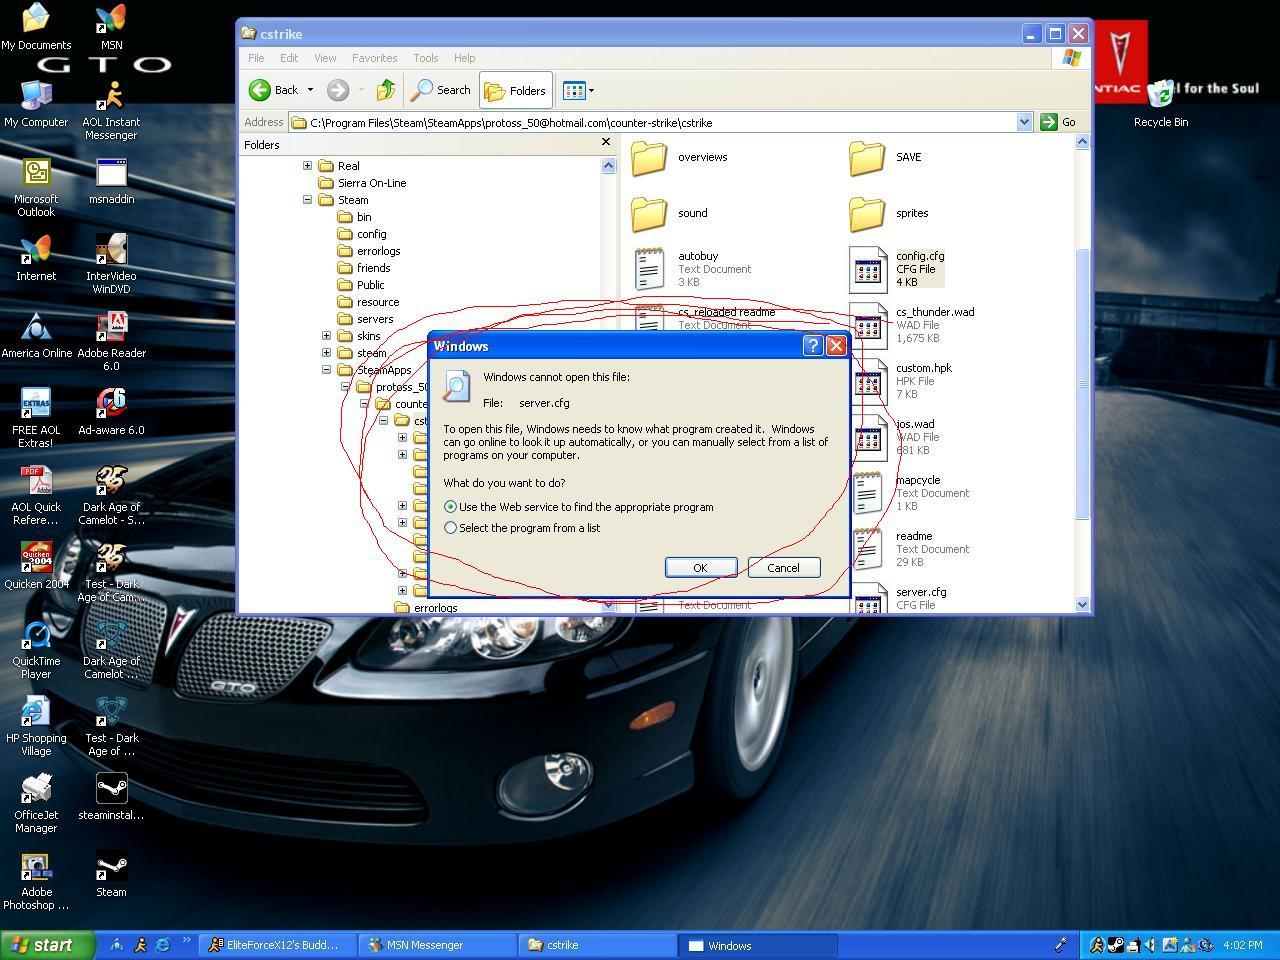
Task: Click folder tree scroll up arrow
Action: [608, 166]
